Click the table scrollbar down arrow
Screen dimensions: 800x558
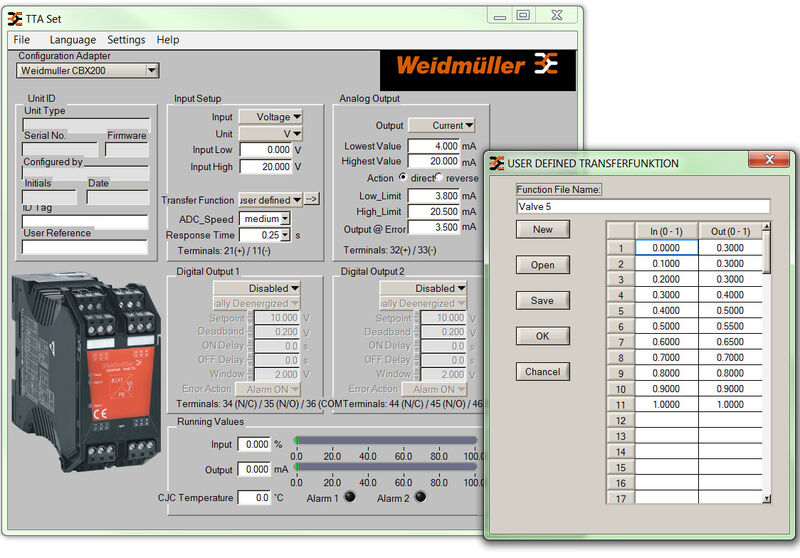pos(767,497)
